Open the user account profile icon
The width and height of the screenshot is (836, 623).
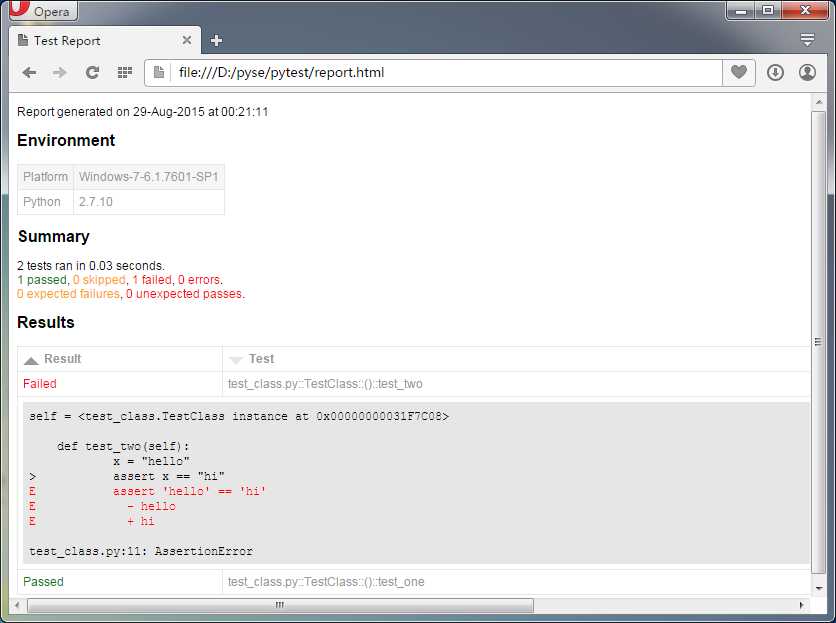pos(807,73)
